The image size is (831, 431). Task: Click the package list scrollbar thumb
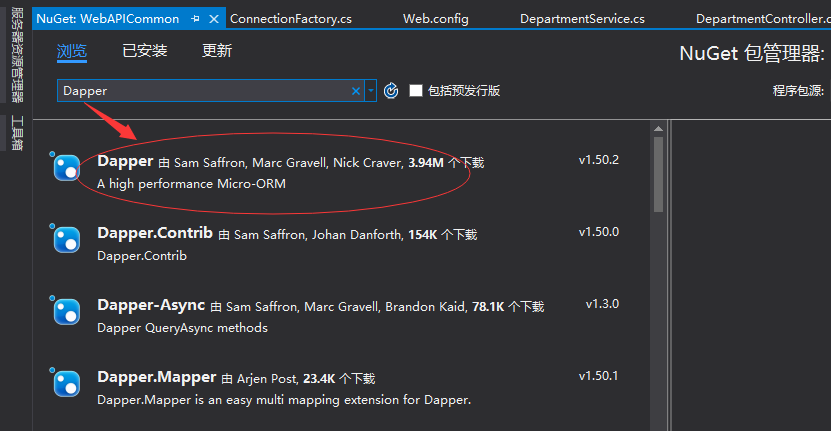click(658, 174)
